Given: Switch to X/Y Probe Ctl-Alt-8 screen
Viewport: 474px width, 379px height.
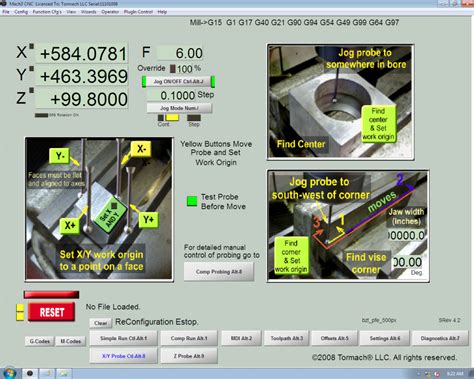Looking at the screenshot, I should (123, 356).
